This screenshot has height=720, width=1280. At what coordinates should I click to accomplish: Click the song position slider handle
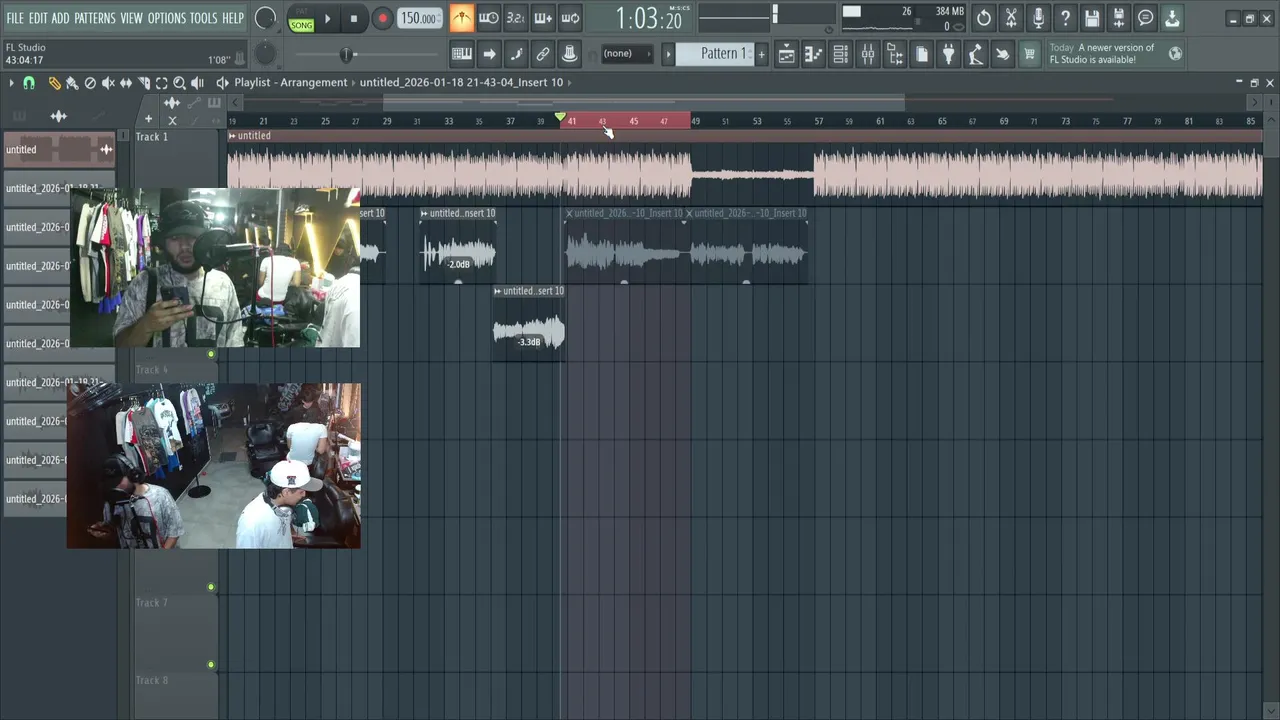[346, 54]
